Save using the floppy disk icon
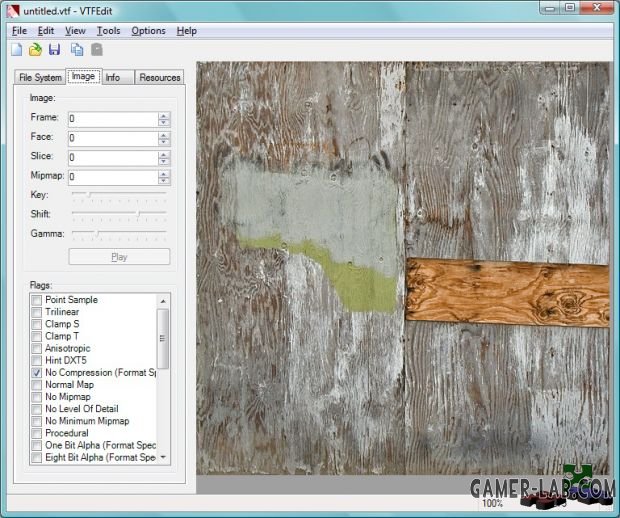 pyautogui.click(x=55, y=50)
